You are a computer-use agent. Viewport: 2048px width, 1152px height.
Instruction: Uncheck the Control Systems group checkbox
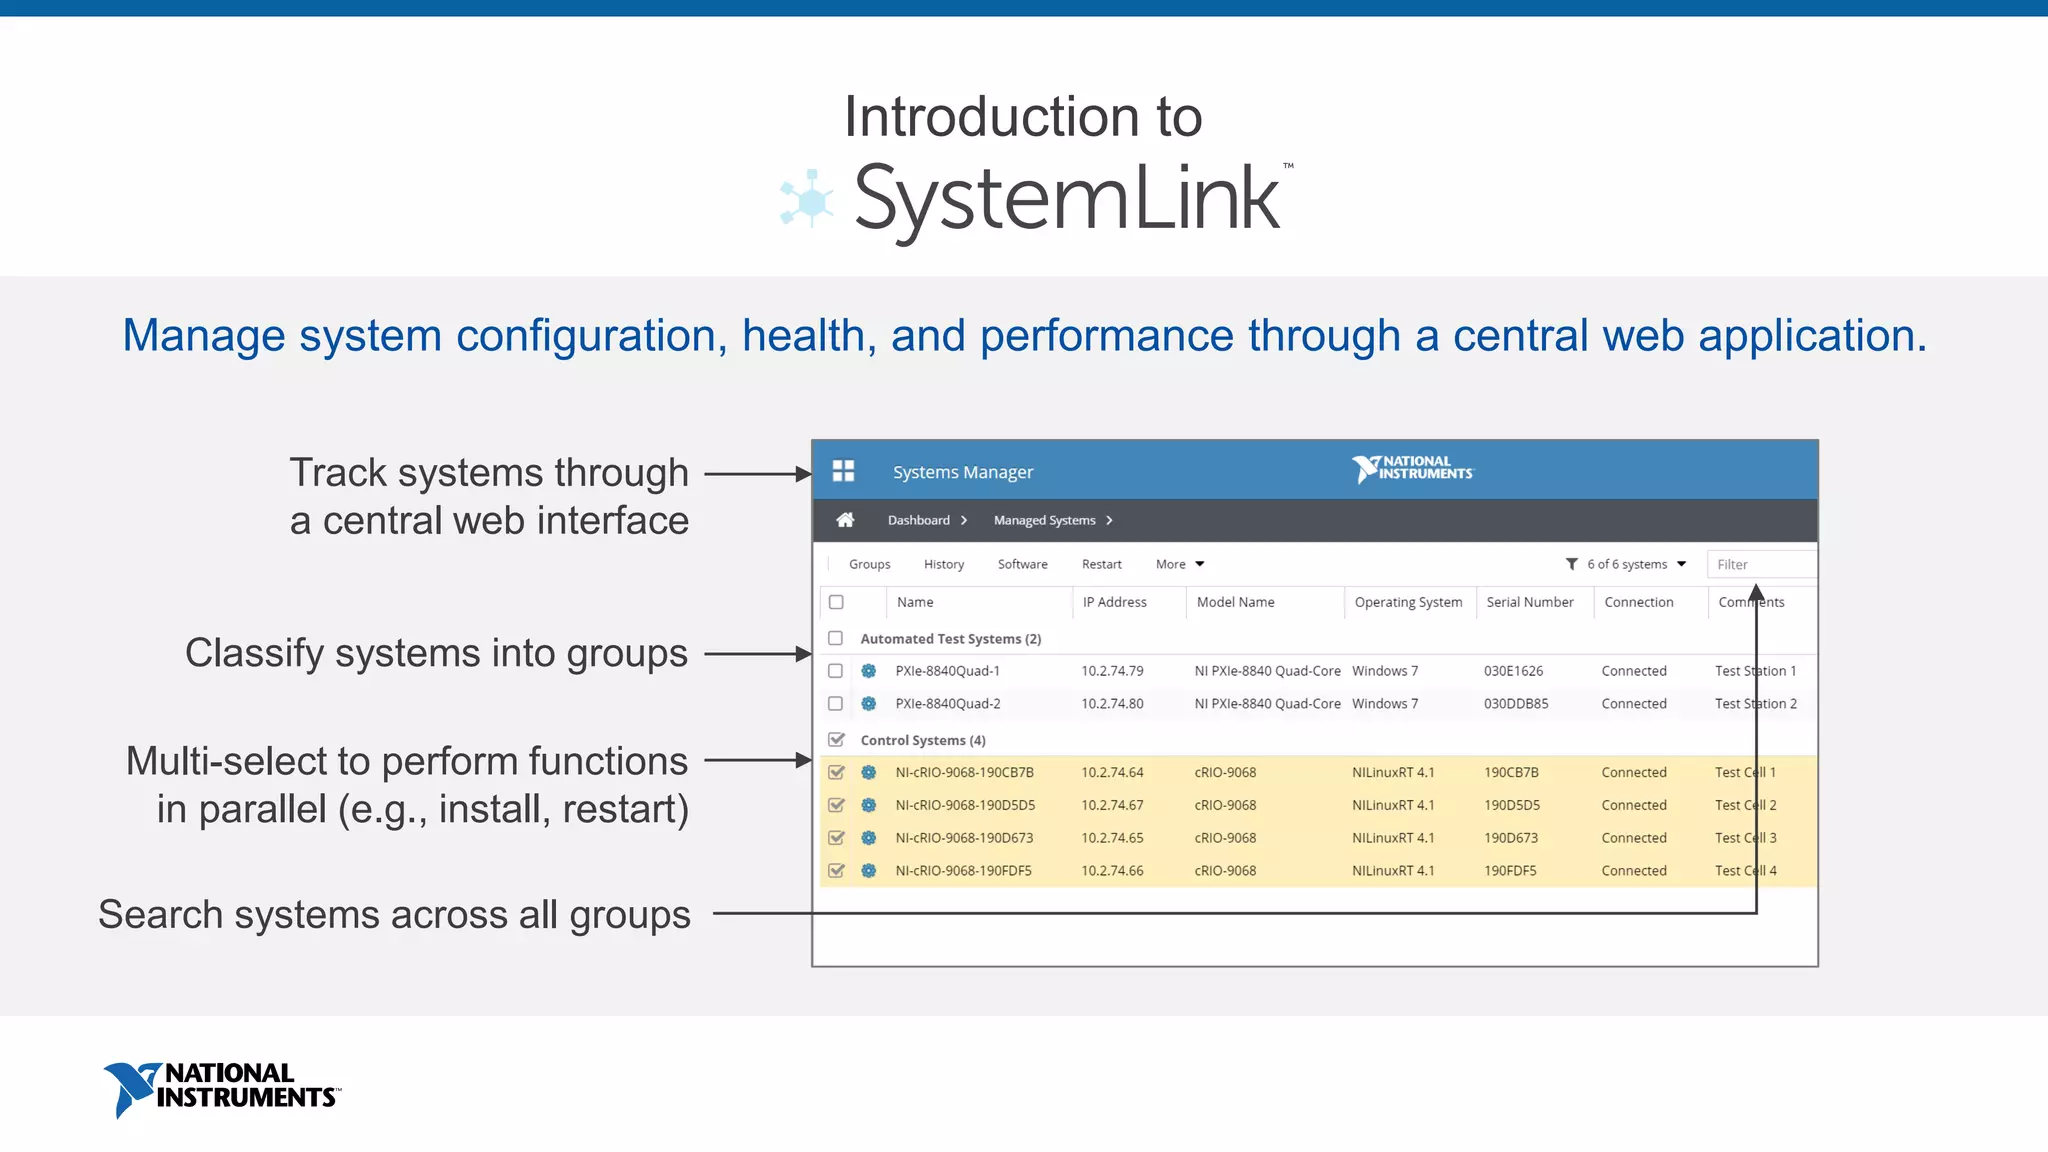click(x=837, y=739)
